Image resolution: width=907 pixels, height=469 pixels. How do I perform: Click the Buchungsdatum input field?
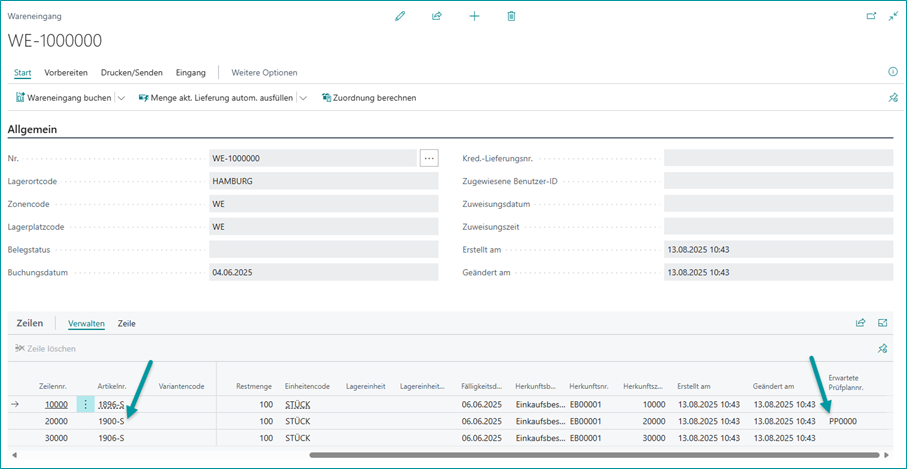323,272
